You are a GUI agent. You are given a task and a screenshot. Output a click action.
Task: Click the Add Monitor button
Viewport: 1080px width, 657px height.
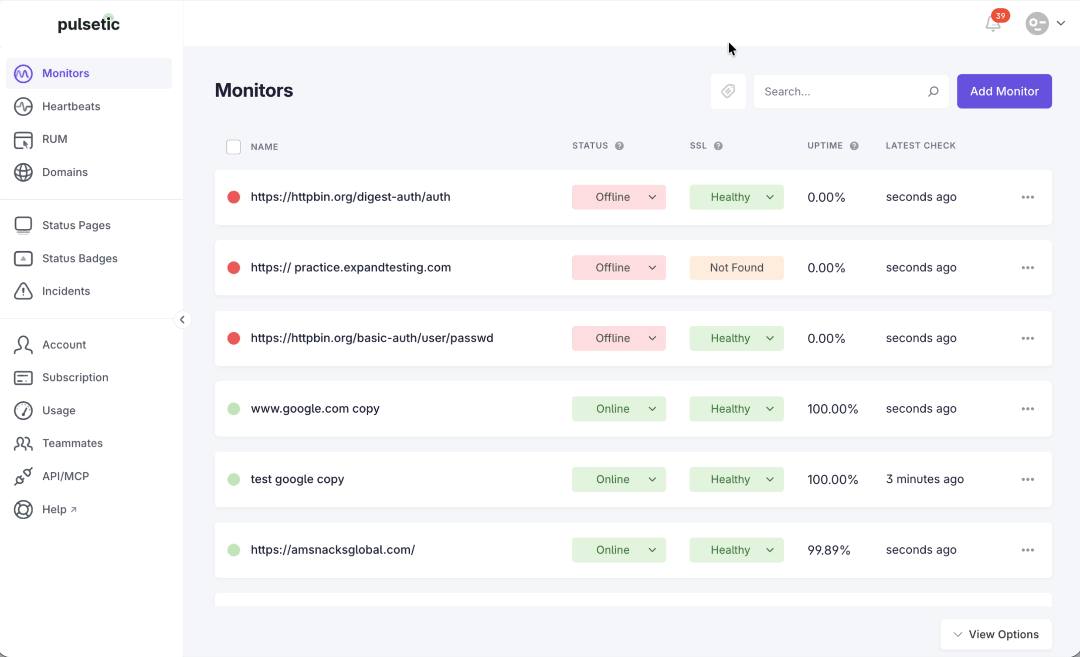(1004, 91)
